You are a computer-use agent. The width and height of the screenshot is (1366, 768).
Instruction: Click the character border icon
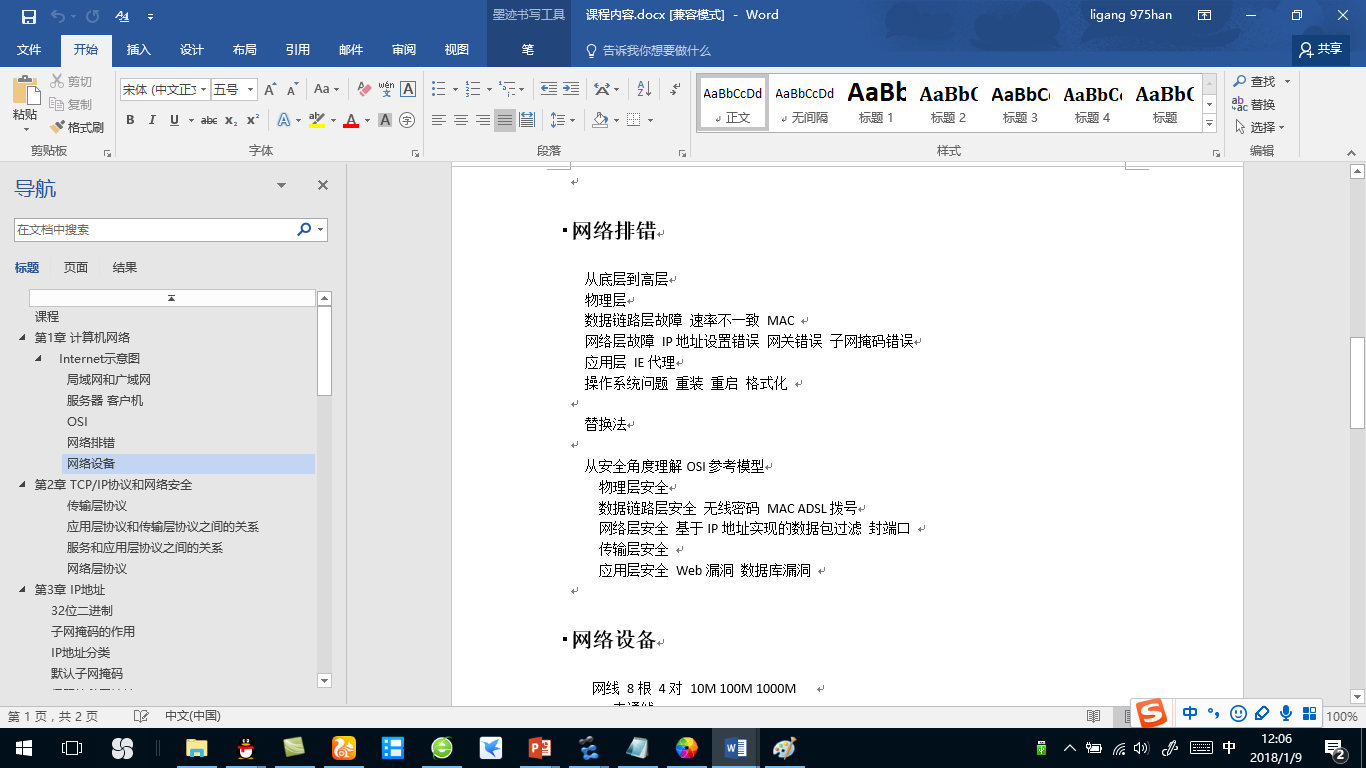point(408,89)
